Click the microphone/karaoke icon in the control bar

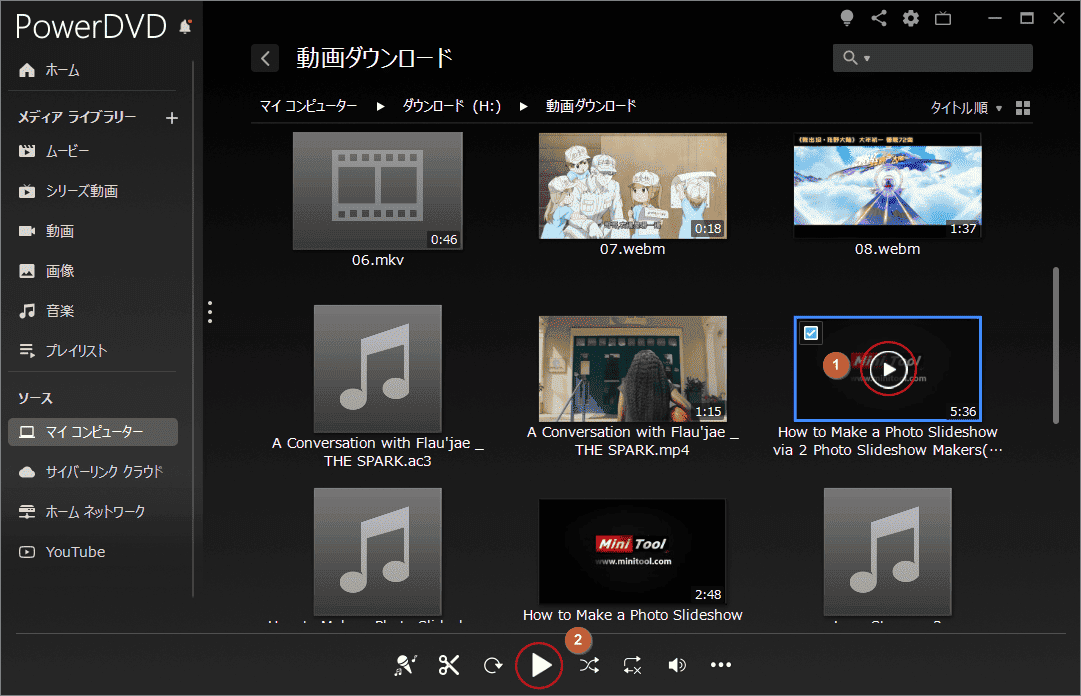coord(405,665)
